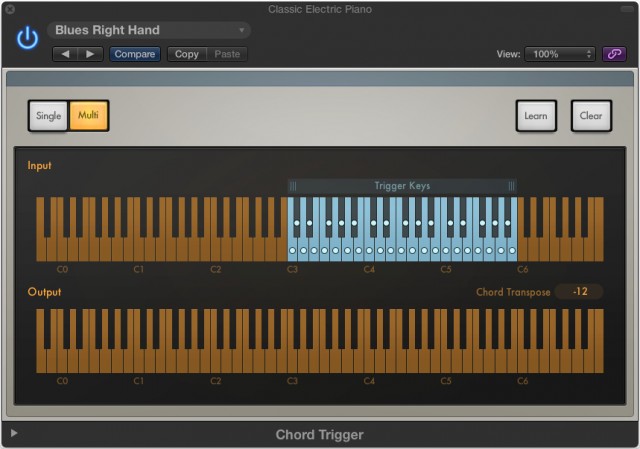Click C4 key on the Output keyboard
This screenshot has height=449, width=640.
coord(370,362)
